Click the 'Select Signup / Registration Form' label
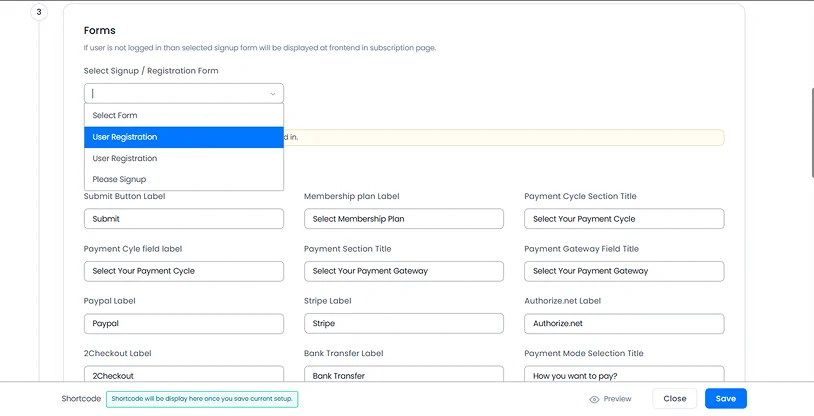The height and width of the screenshot is (416, 814). (x=151, y=71)
